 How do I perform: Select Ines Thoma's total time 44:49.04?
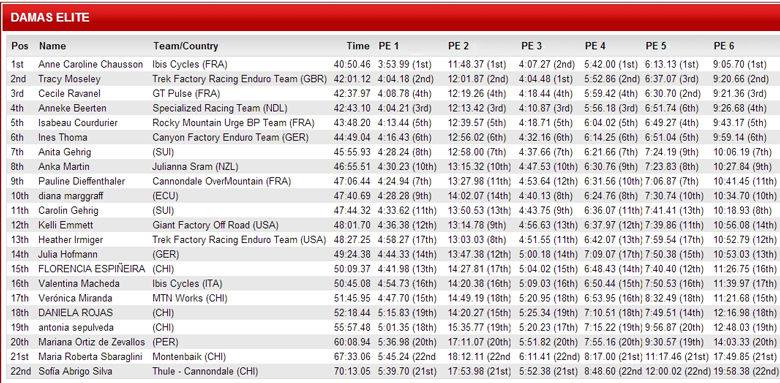point(352,137)
